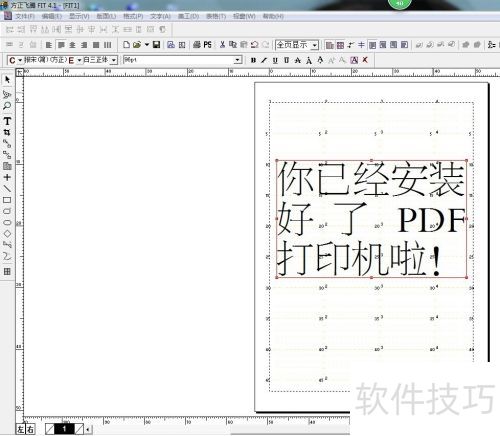Click the ruler origin corner box

pyautogui.click(x=20, y=72)
